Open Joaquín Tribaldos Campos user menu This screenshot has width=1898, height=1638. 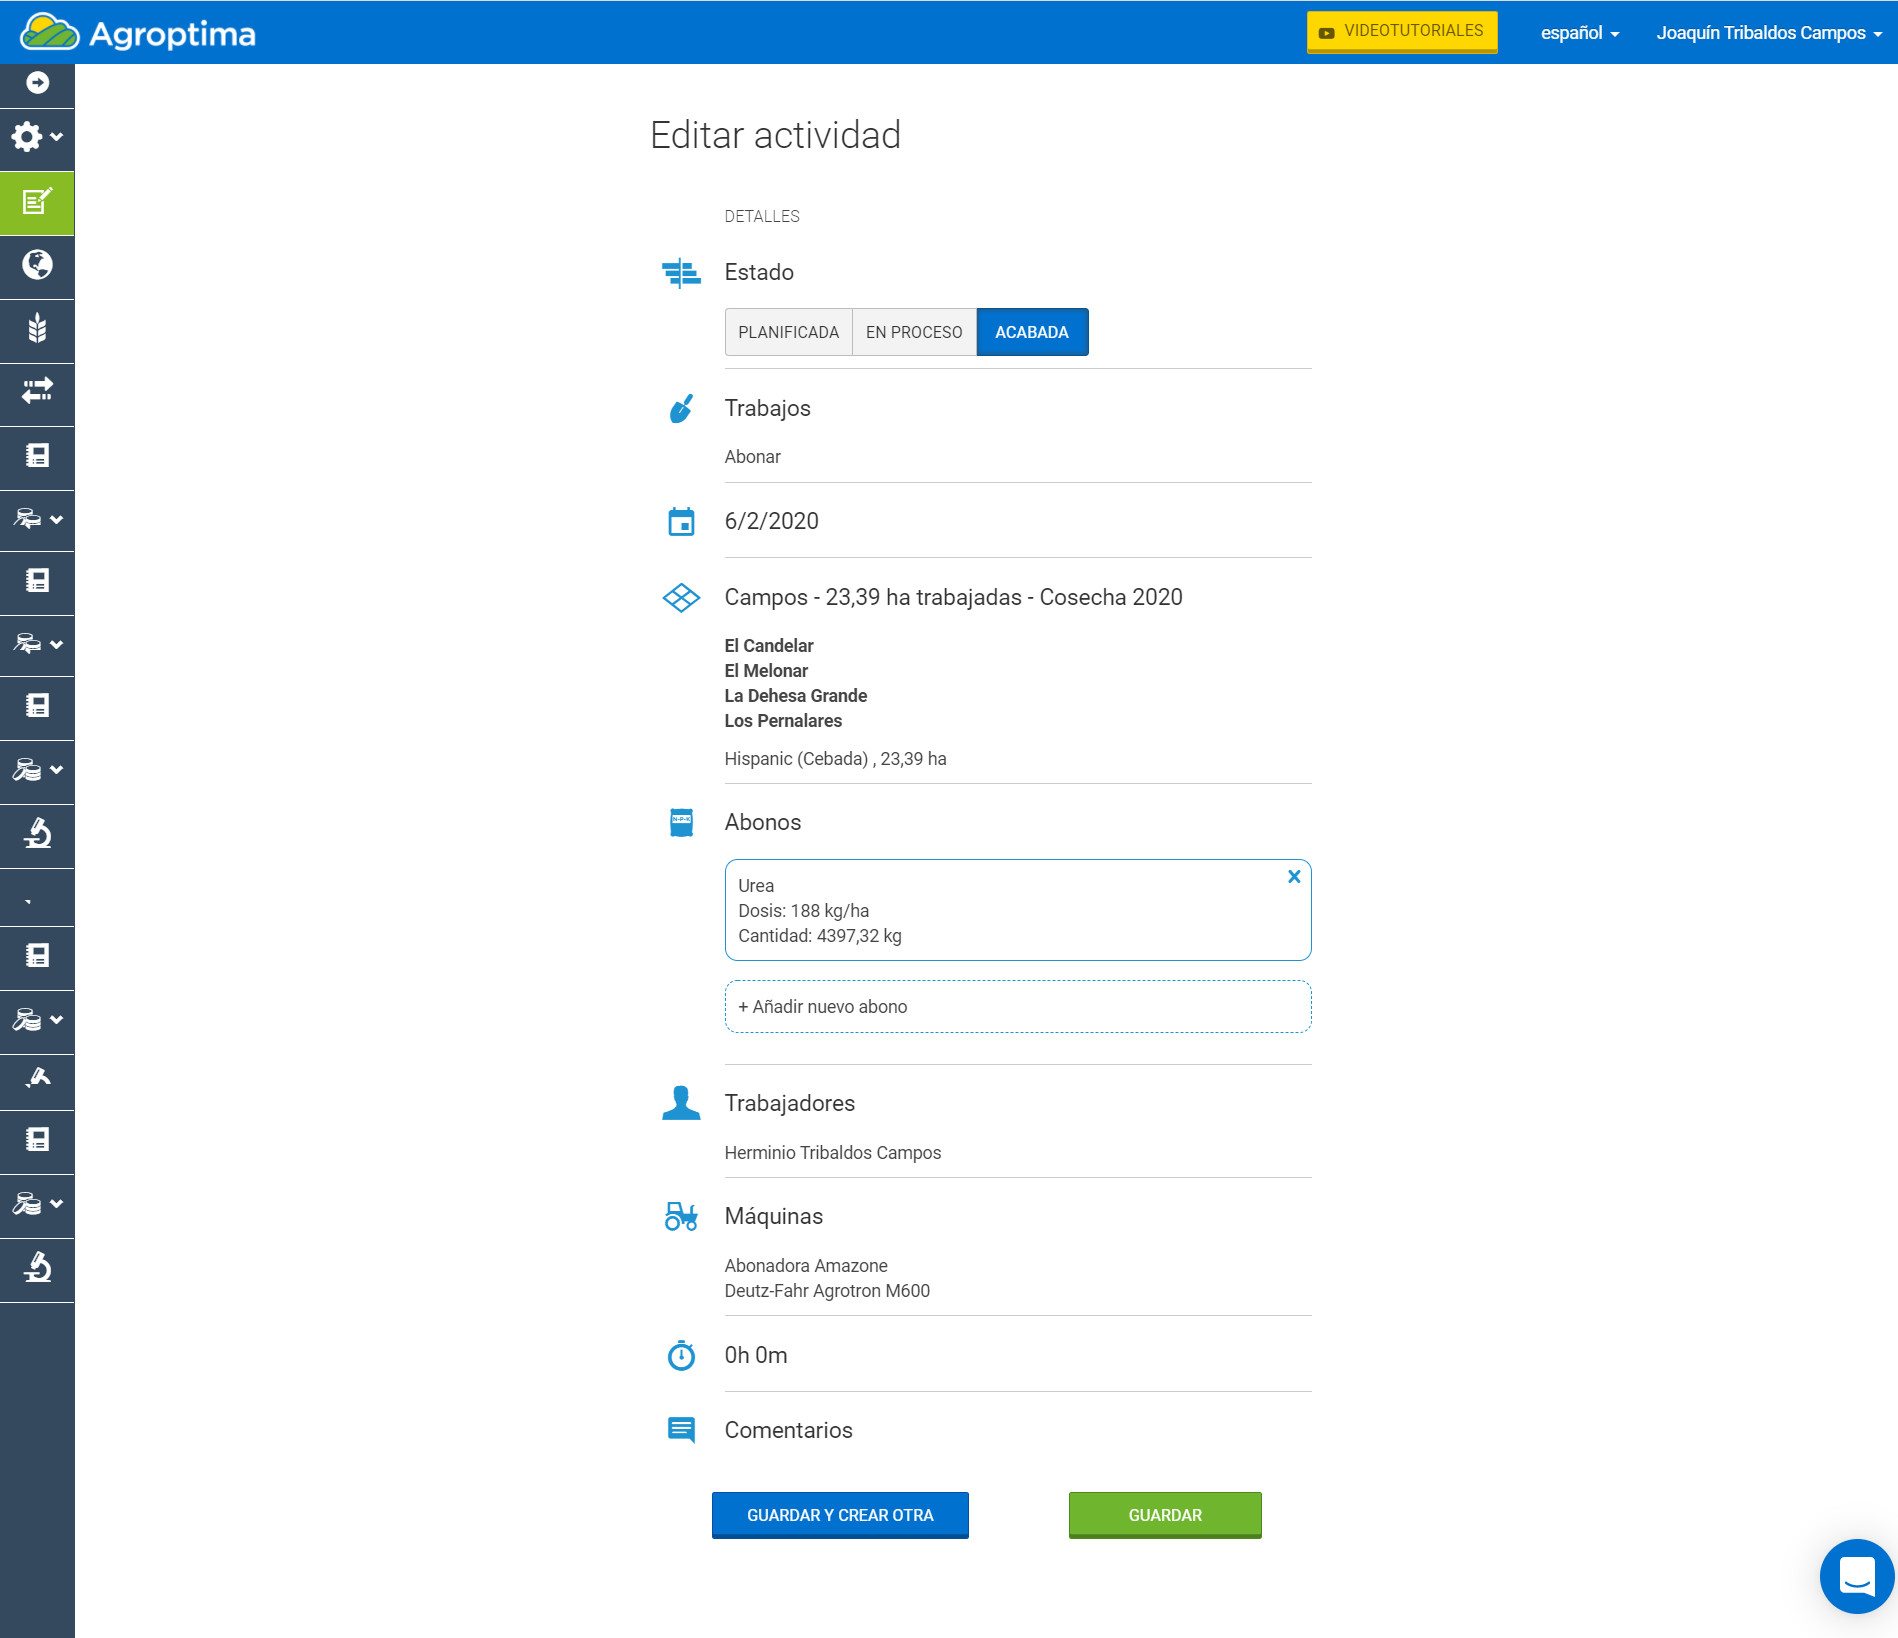(1768, 33)
